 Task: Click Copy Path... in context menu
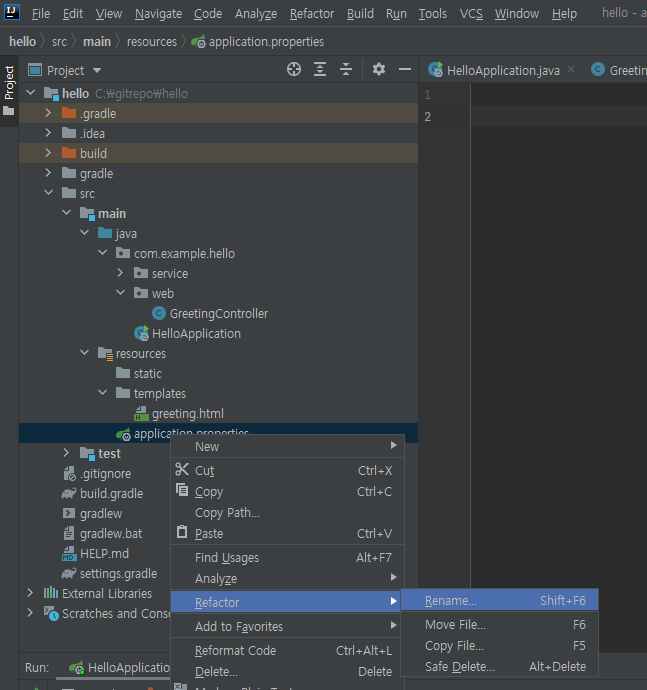pos(287,513)
